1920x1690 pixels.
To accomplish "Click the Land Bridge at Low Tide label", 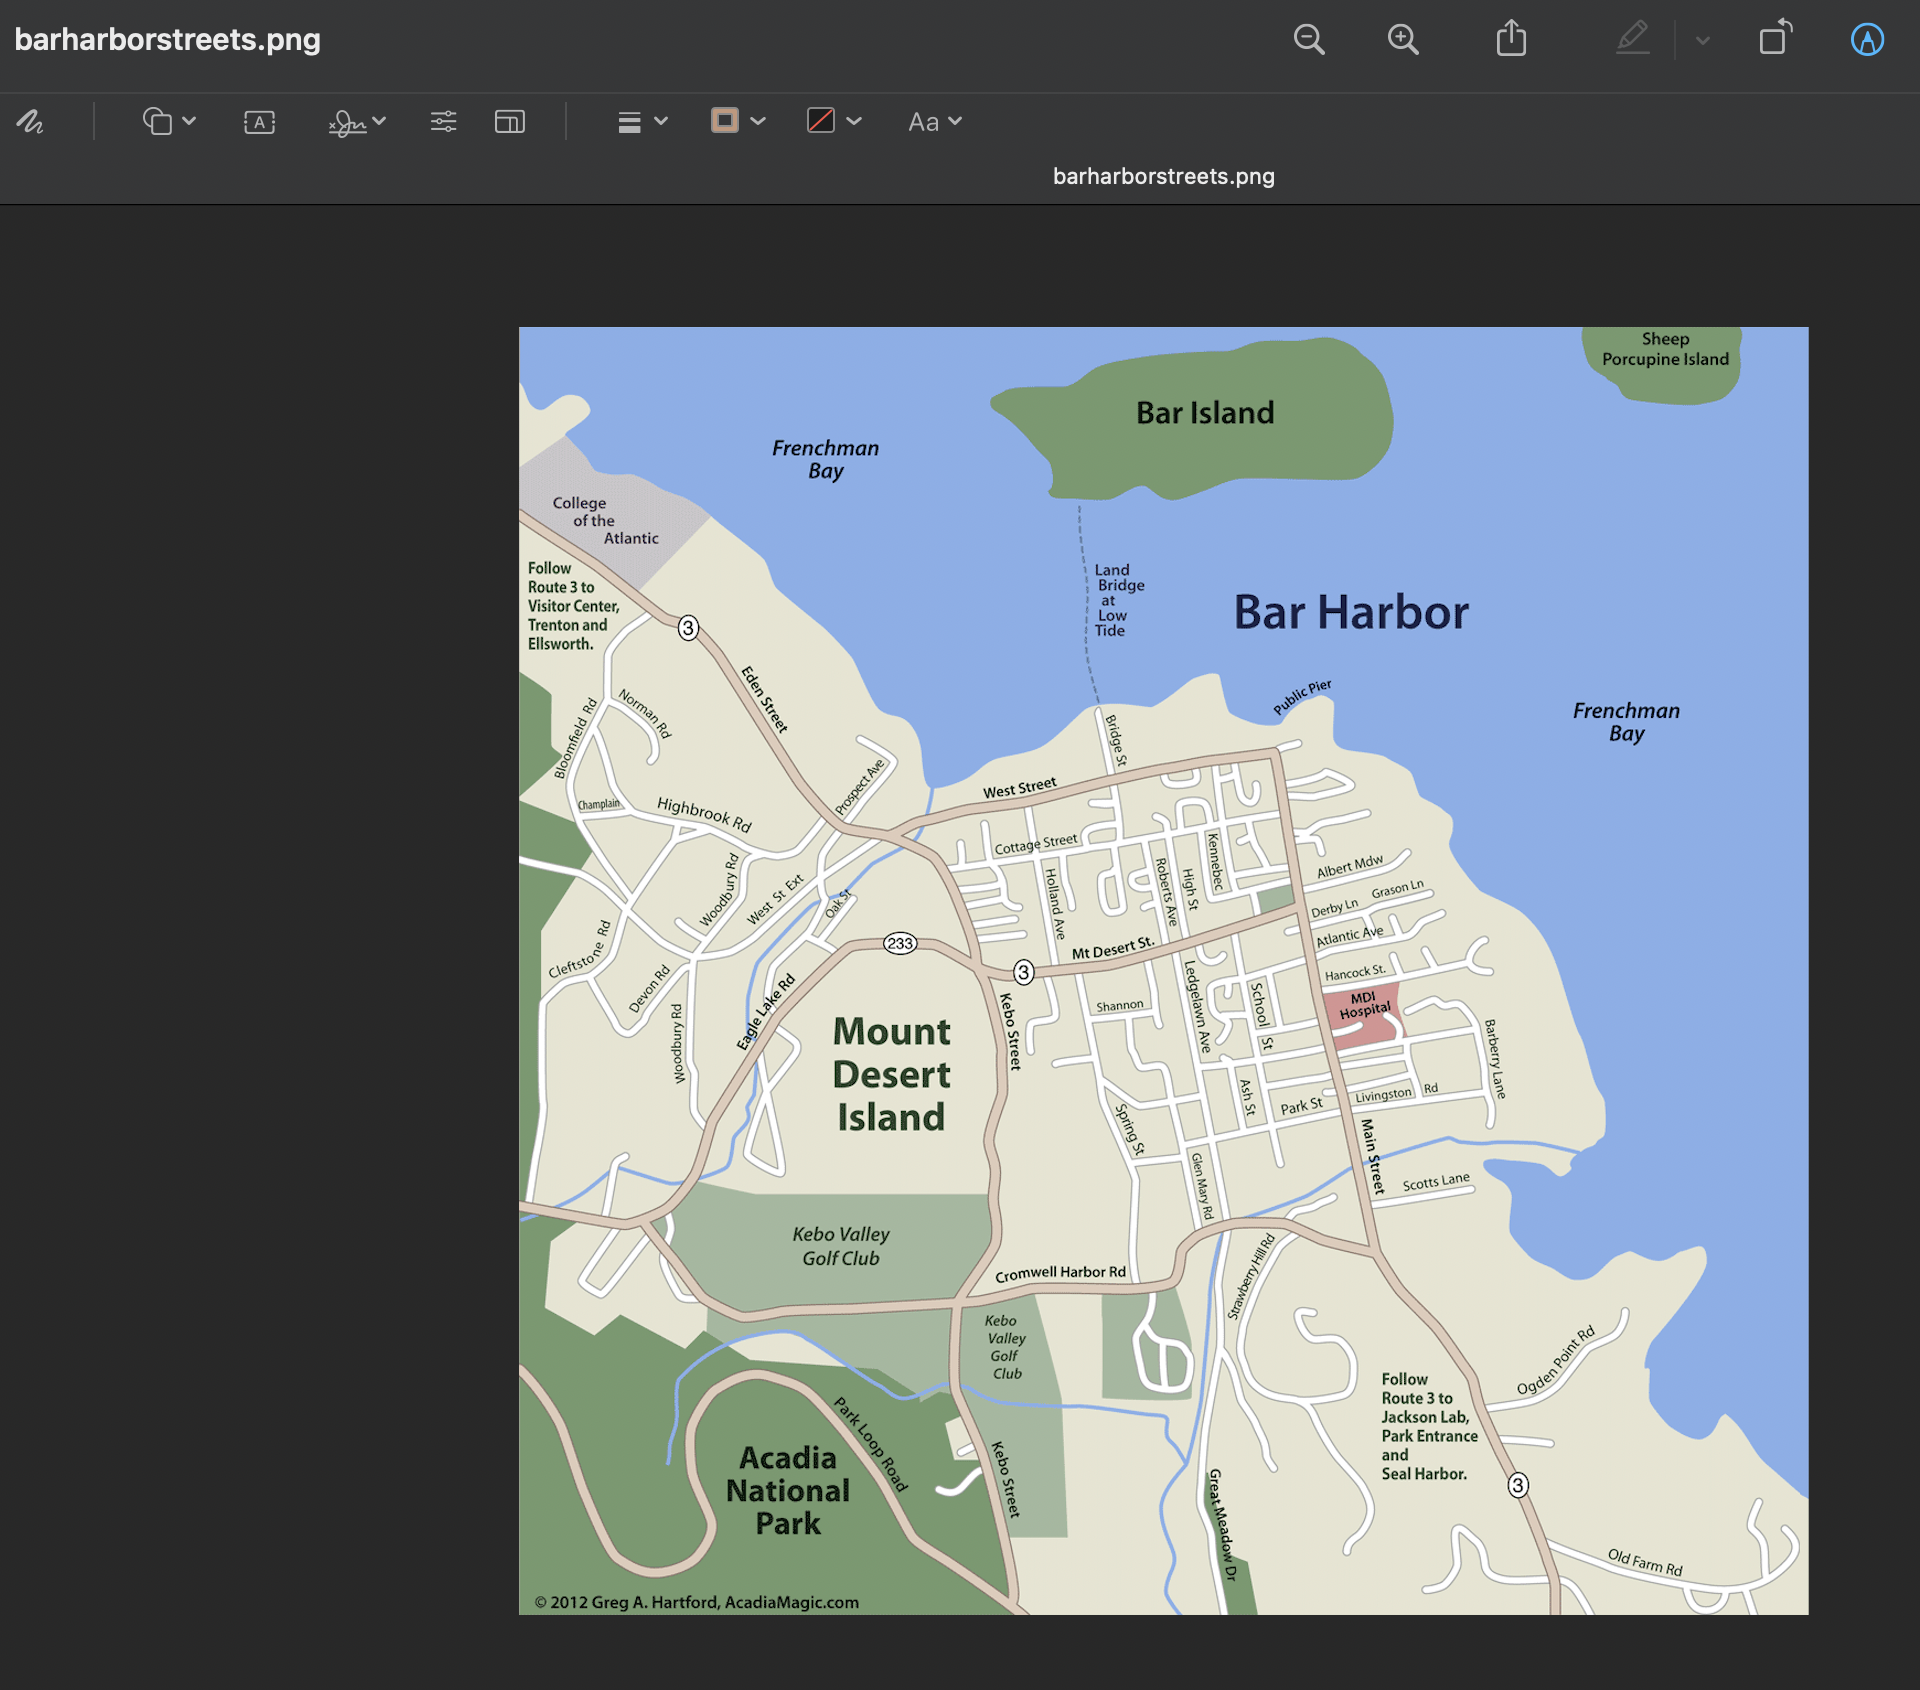I will 1118,600.
